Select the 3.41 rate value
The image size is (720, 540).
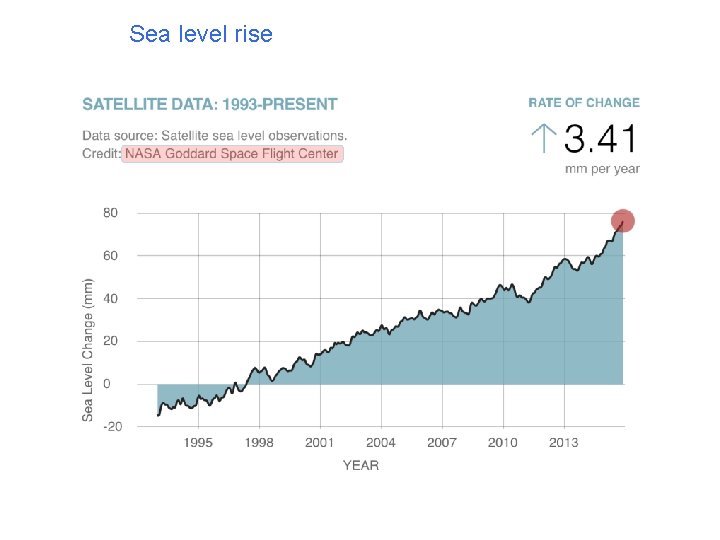(x=601, y=139)
